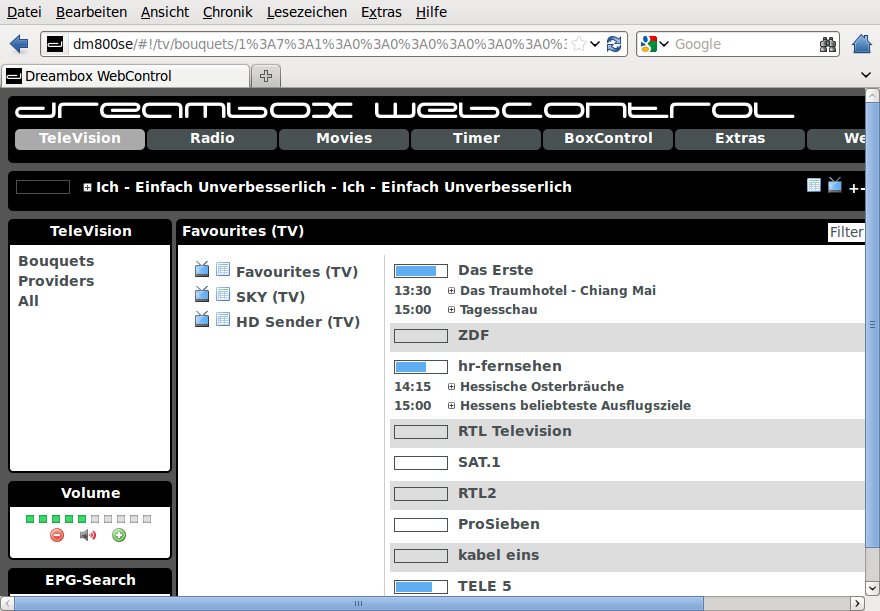Screen dimensions: 880x611
Task: Zap to channel kabel eins
Action: (x=498, y=555)
